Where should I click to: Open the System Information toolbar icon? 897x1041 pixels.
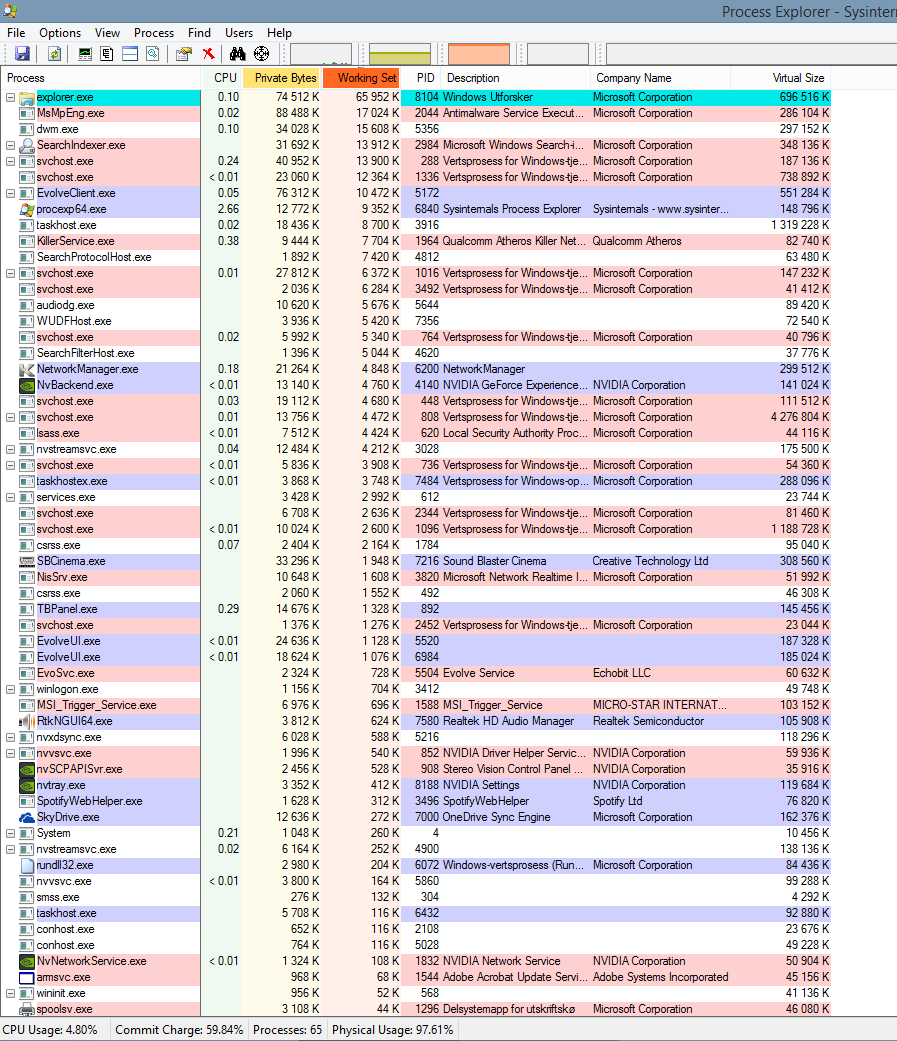tap(85, 54)
